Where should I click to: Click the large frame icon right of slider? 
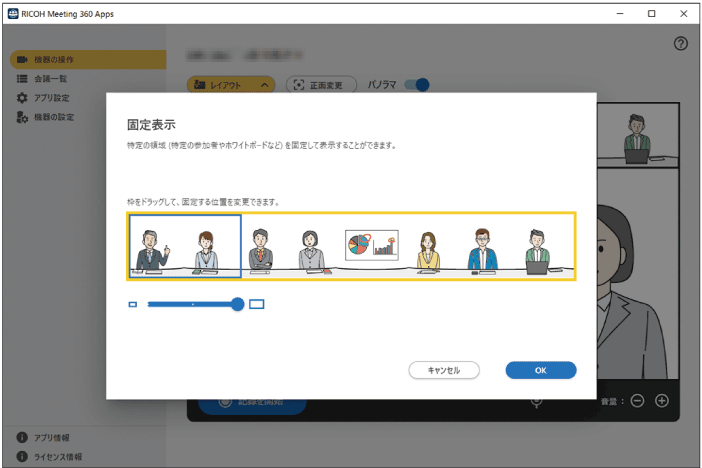click(257, 305)
